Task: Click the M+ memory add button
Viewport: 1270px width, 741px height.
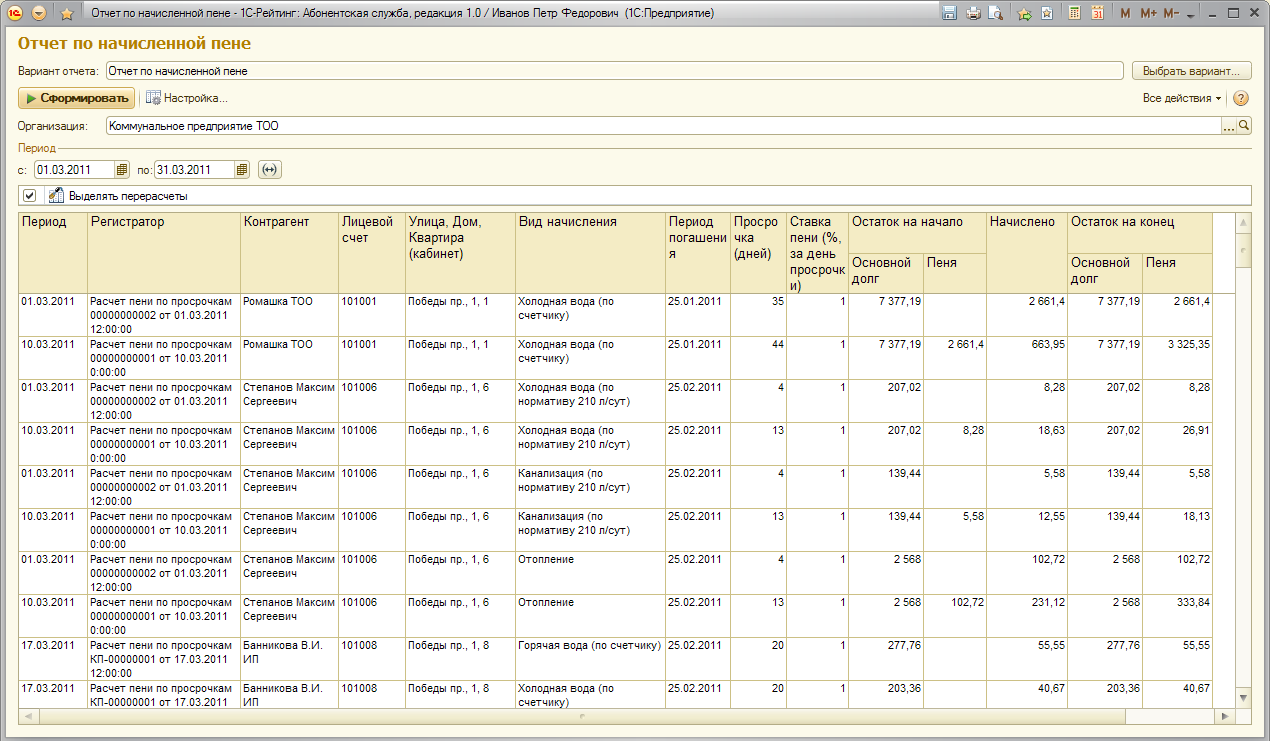Action: 1148,13
